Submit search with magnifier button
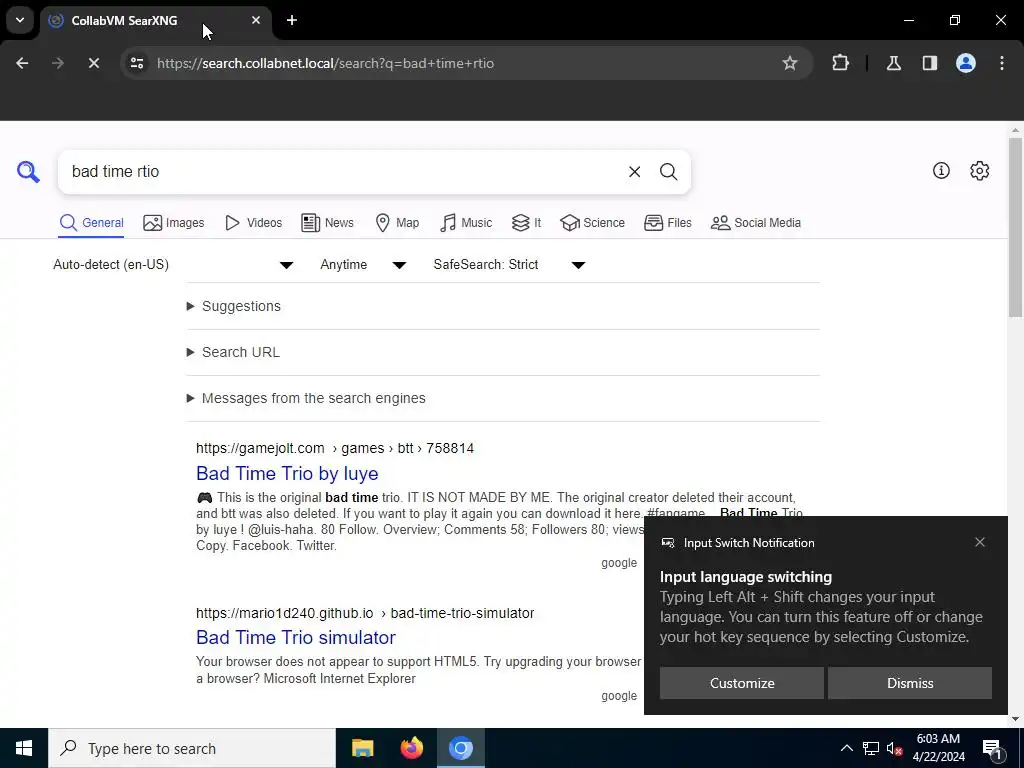The width and height of the screenshot is (1024, 768). point(668,172)
